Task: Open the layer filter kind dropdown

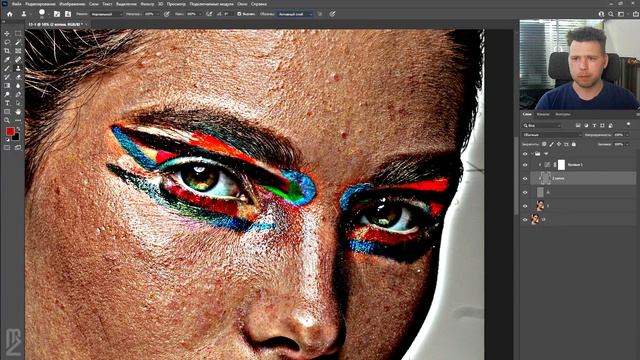Action: [x=542, y=125]
